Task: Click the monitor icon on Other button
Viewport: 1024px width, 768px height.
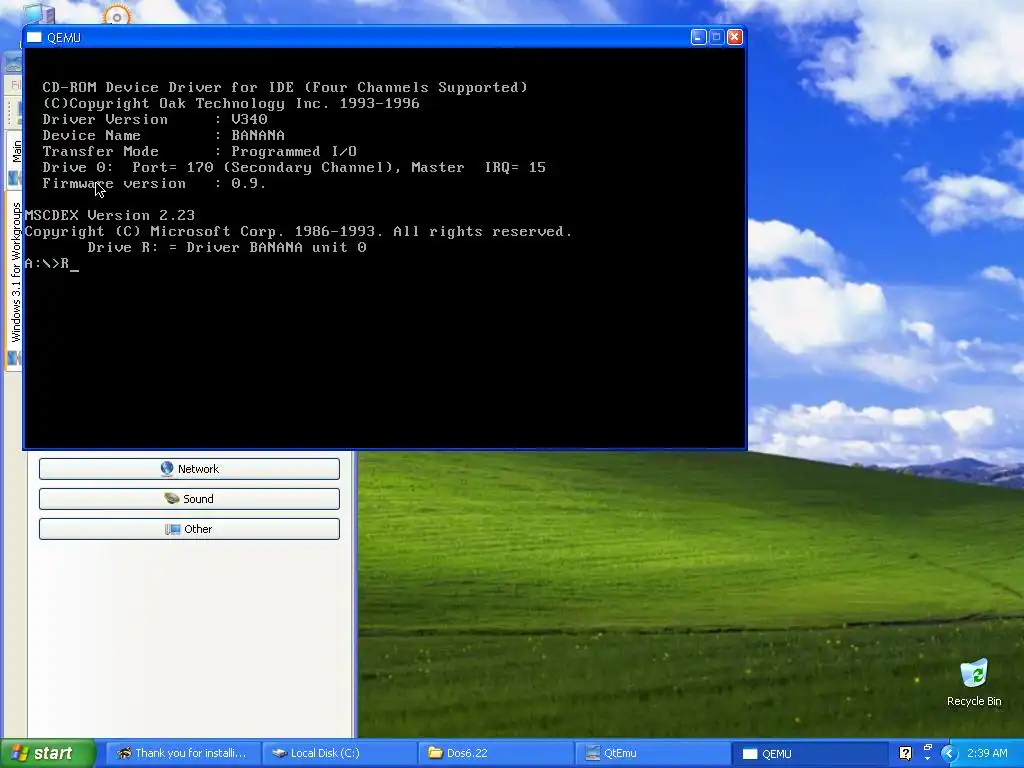Action: point(172,529)
